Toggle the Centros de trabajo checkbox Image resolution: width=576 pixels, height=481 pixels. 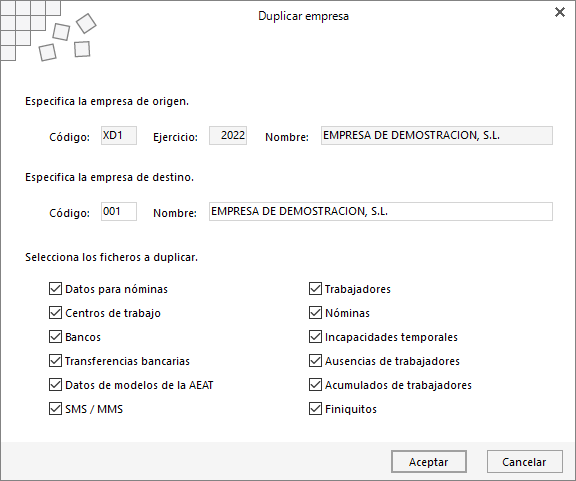click(x=55, y=313)
